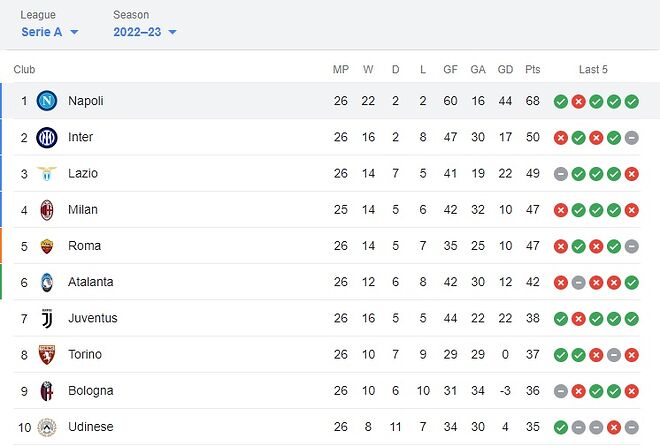Open the Napoli team name link

pyautogui.click(x=86, y=101)
